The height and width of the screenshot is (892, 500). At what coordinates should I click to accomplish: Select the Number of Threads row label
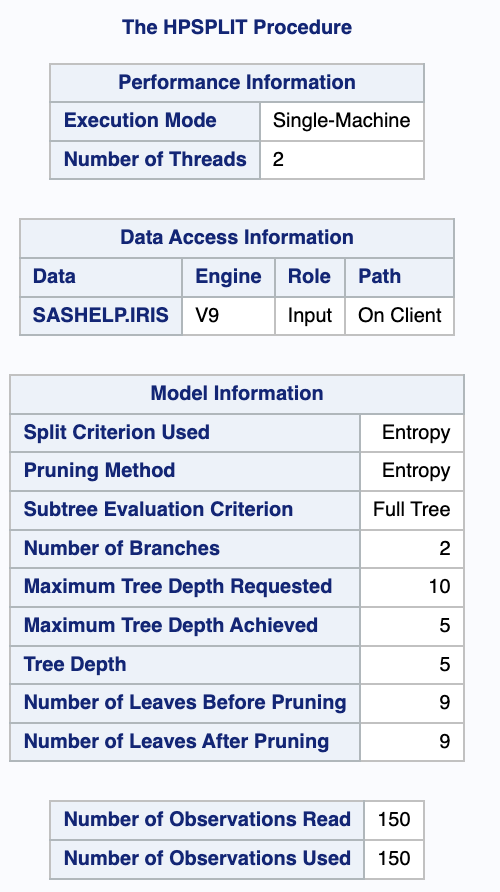tap(155, 159)
